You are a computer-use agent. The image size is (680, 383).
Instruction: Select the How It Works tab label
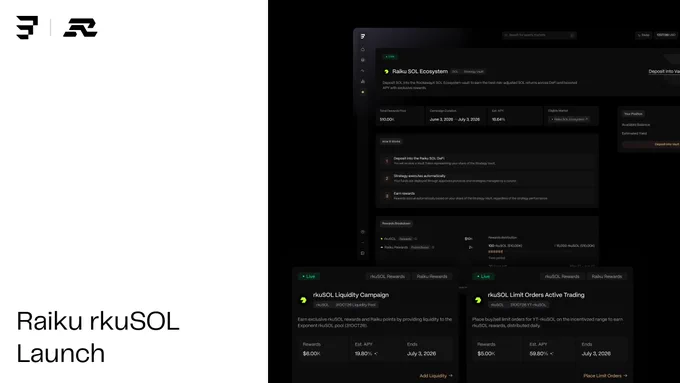391,141
